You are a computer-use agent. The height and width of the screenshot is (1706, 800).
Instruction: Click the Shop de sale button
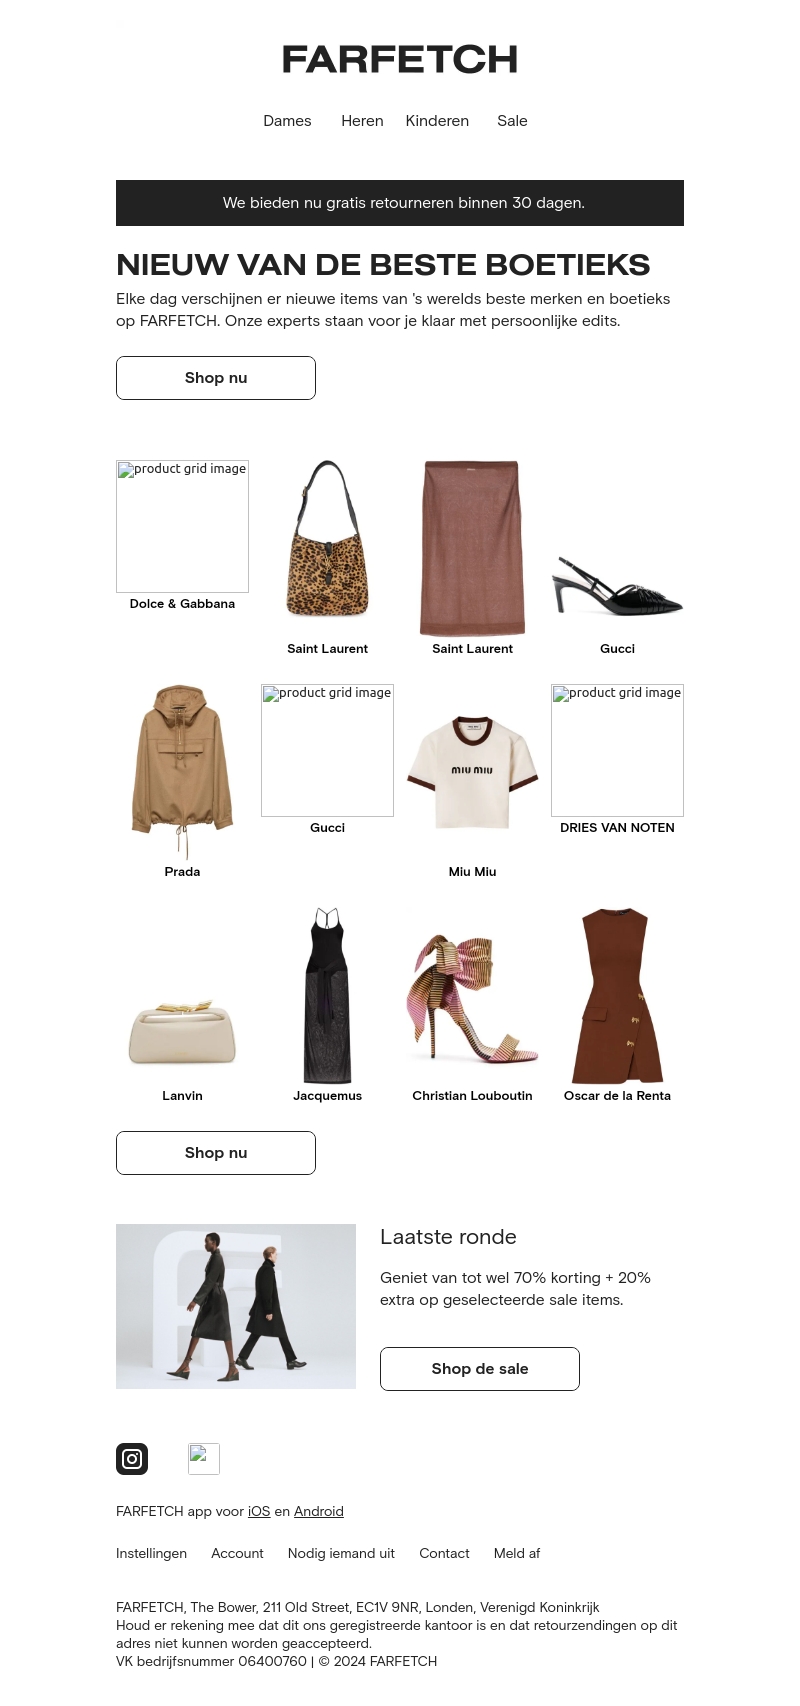tap(480, 1369)
